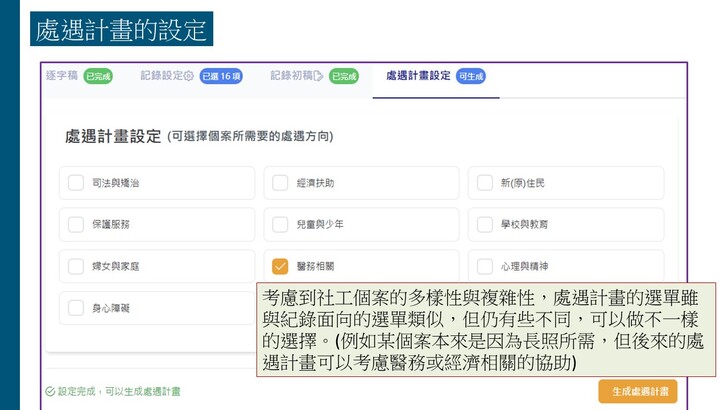Viewport: 728px width, 410px height.
Task: Check the 婦女與家庭 checkbox
Action: [x=76, y=266]
